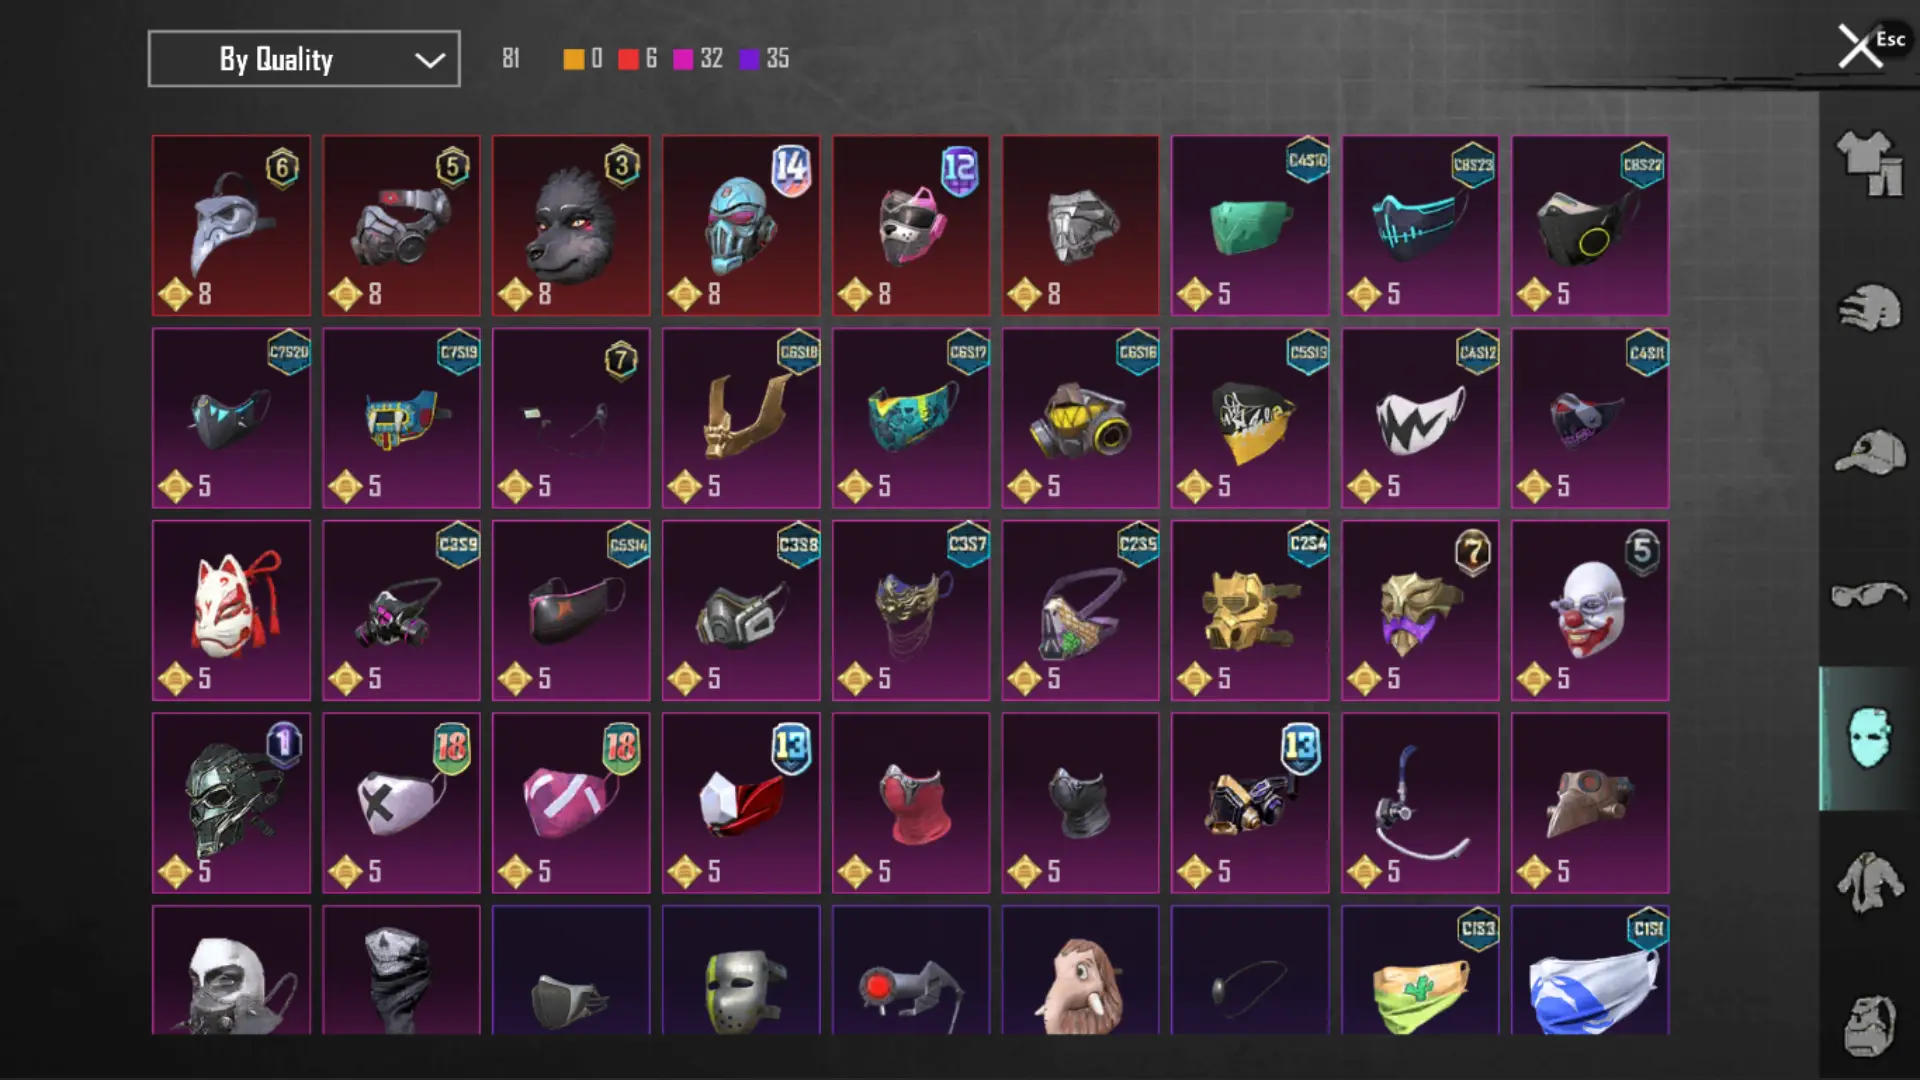The width and height of the screenshot is (1920, 1080).
Task: Pick the clown mask with red nose
Action: pyautogui.click(x=1590, y=610)
